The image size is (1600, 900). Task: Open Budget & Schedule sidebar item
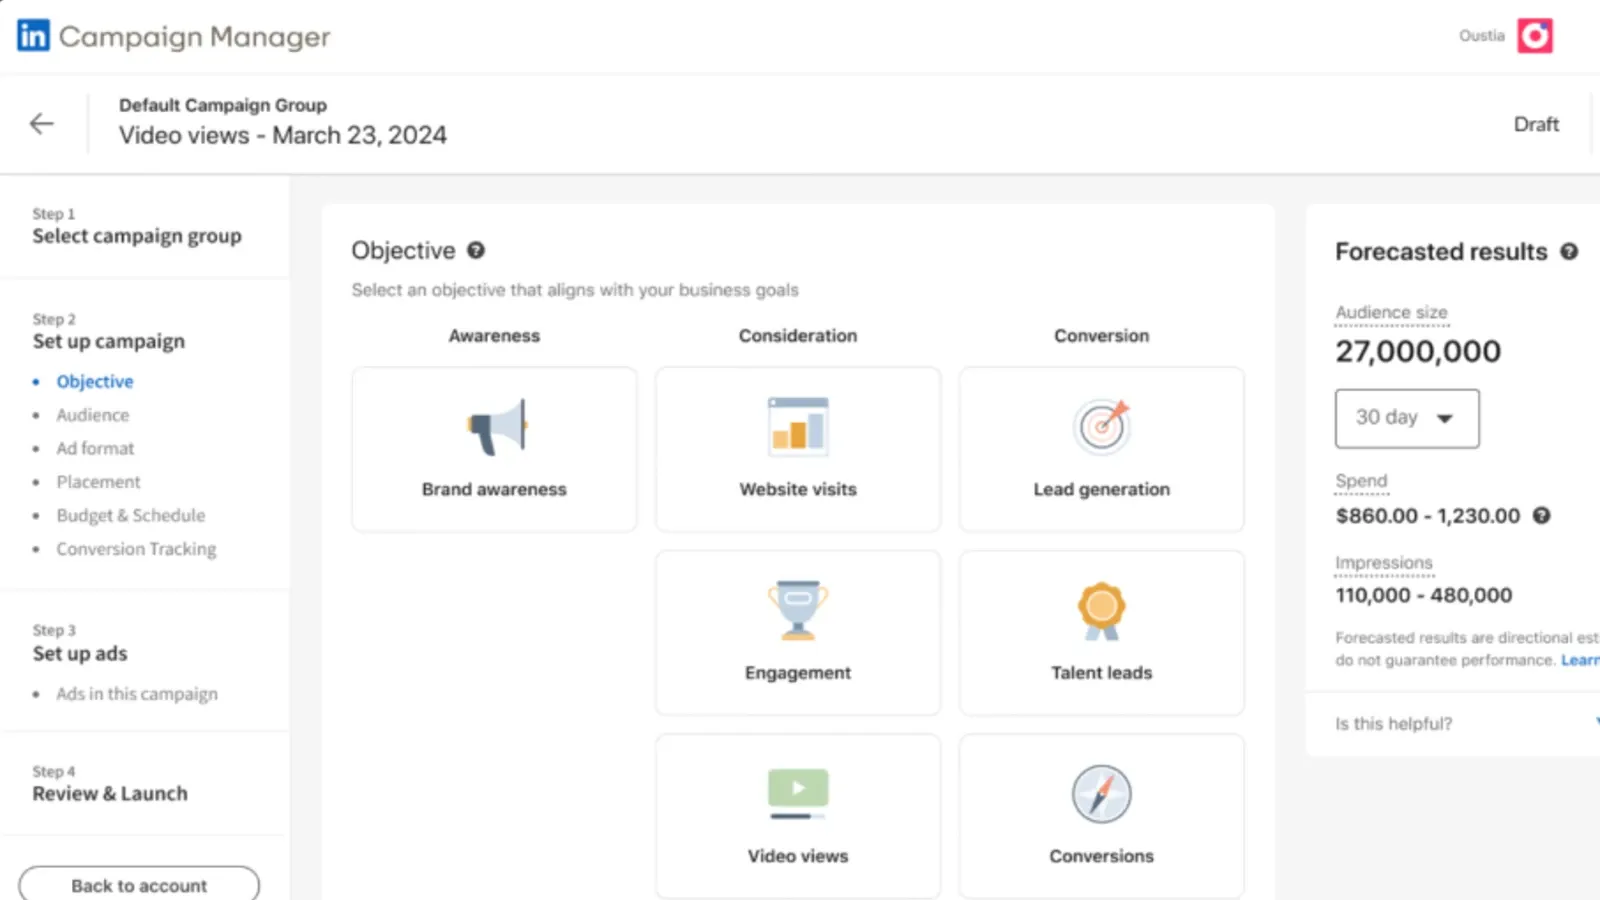(x=131, y=516)
